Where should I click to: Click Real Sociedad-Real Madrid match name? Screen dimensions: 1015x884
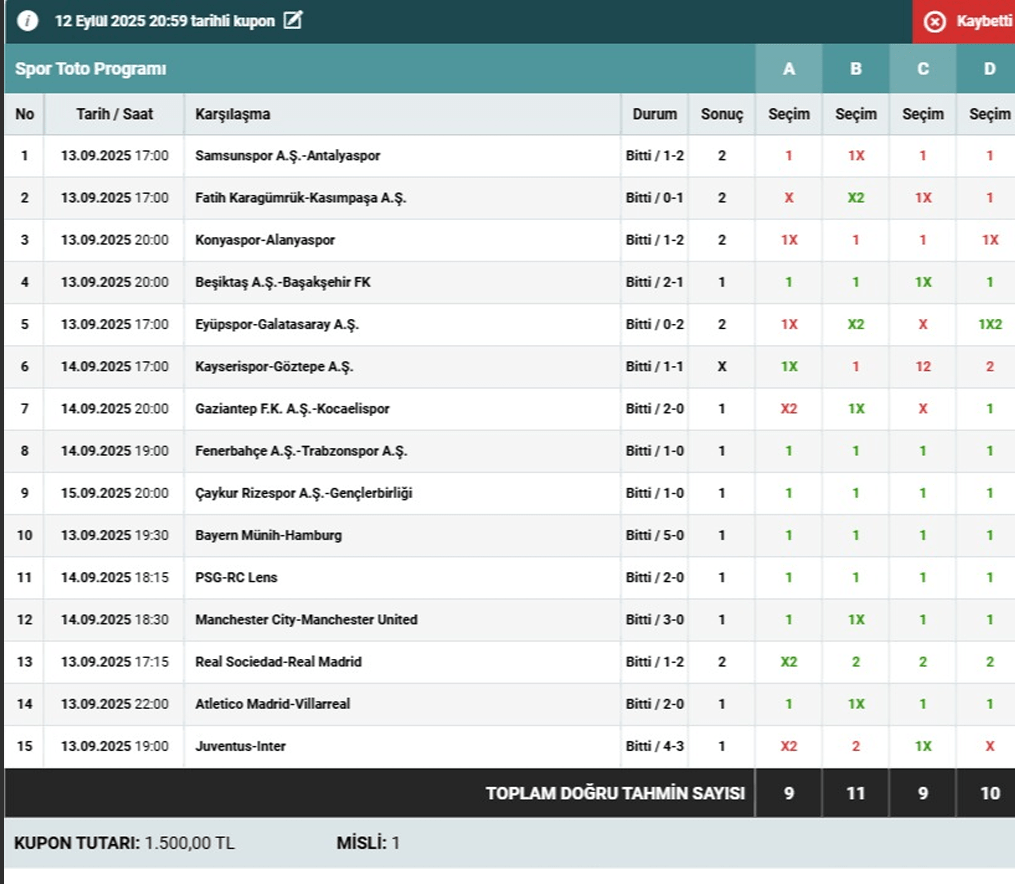point(278,662)
